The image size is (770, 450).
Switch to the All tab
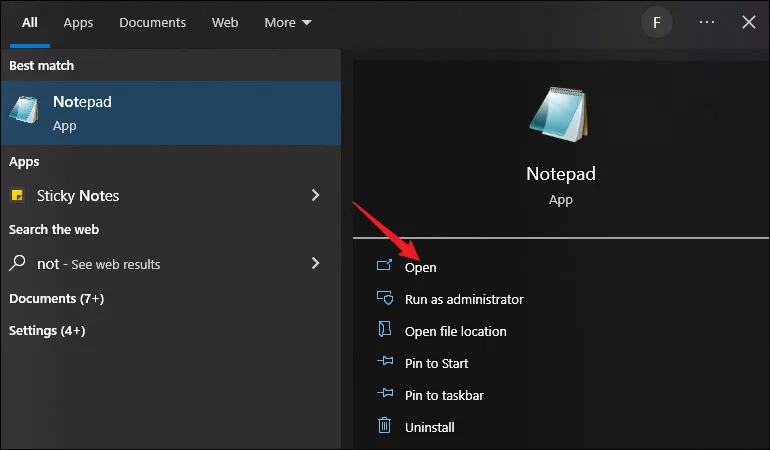(29, 23)
